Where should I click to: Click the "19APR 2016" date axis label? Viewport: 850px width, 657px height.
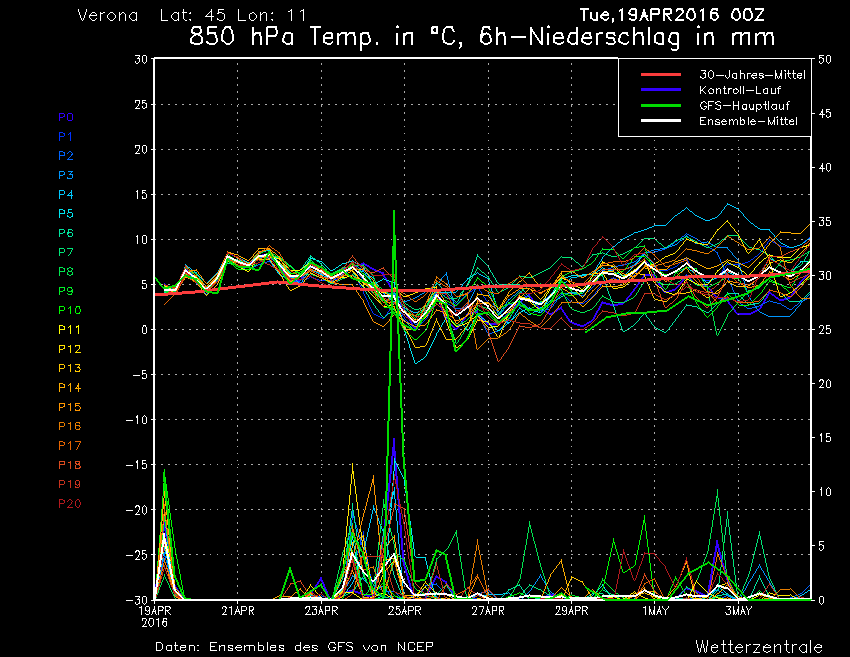154,617
